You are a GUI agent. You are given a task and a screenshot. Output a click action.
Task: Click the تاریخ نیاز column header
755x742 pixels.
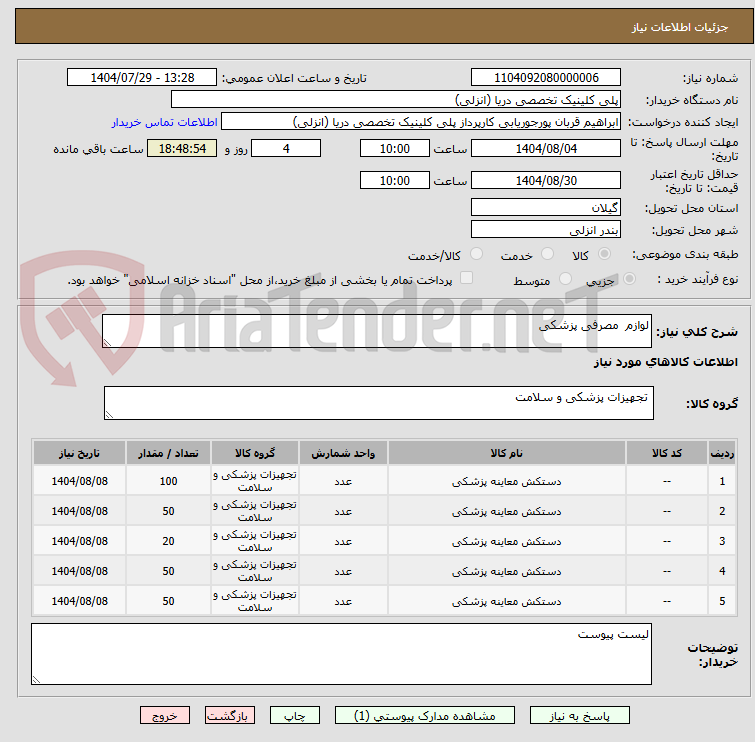coord(79,453)
